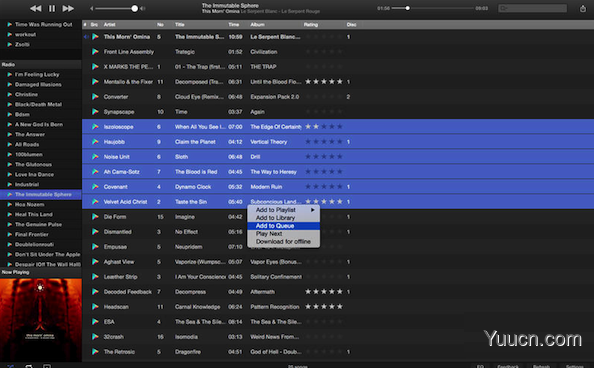Screen dimensions: 594x368
Task: Adjust the volume slider knob
Action: tap(134, 8)
